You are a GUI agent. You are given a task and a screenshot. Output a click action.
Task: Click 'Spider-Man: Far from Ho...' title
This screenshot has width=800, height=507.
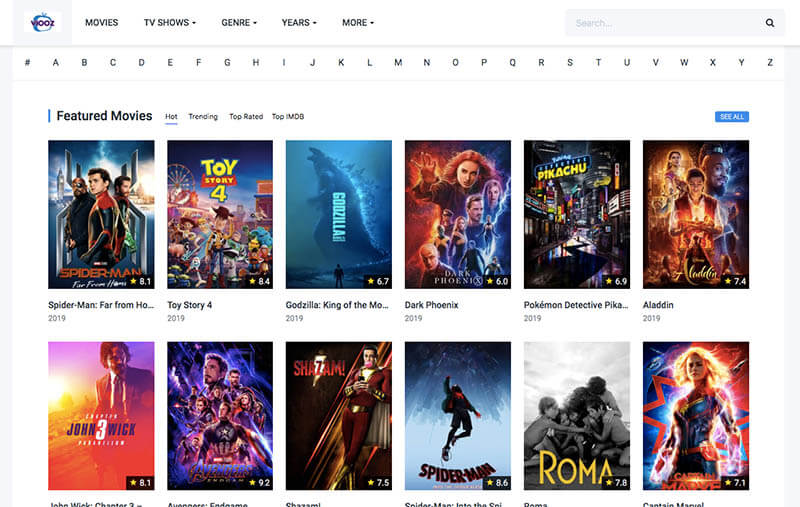[x=101, y=305]
